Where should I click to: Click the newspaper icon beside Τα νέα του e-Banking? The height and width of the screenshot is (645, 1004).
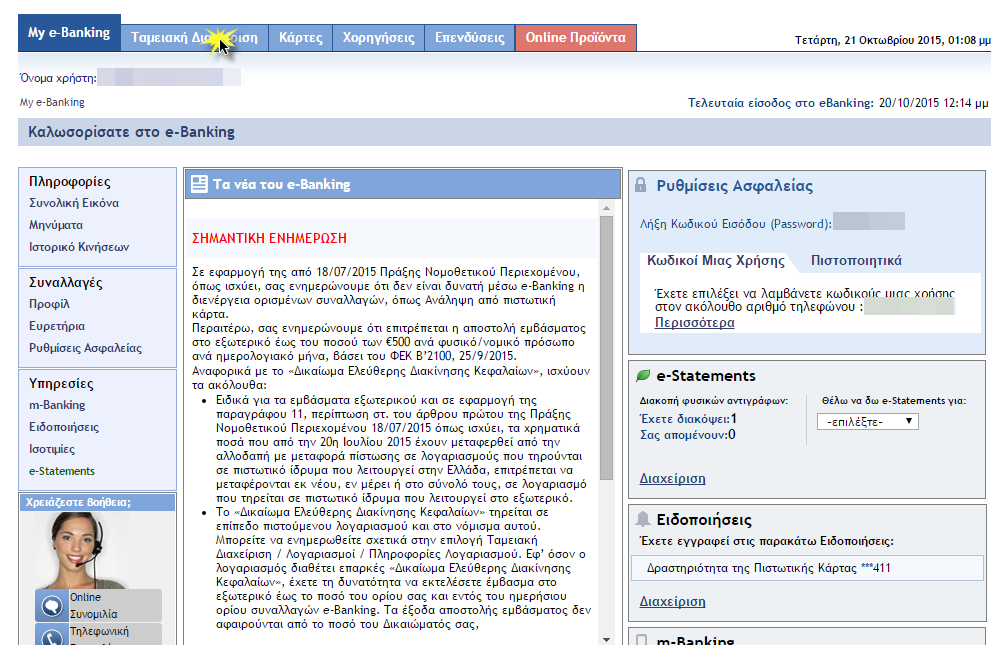tap(199, 184)
